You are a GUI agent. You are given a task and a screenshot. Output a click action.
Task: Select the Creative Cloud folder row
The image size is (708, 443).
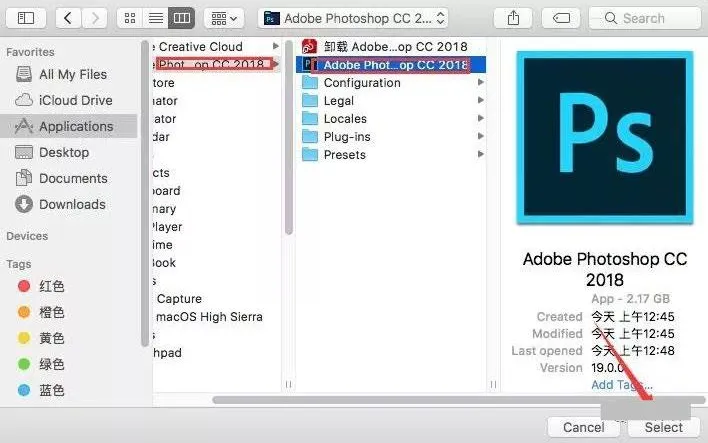217,47
